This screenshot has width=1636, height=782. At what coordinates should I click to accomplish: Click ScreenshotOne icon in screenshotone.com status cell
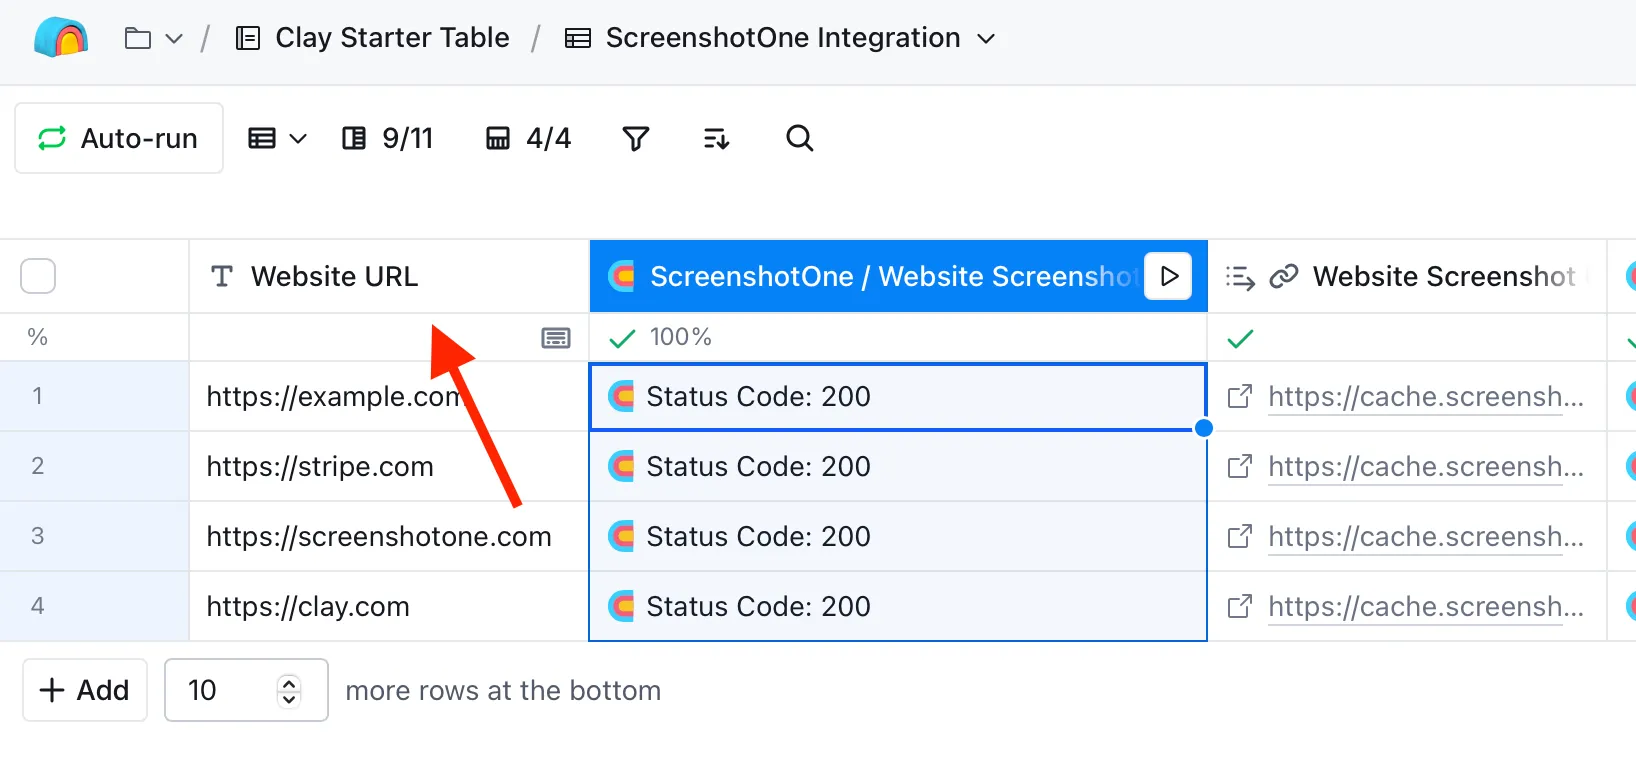(x=622, y=537)
